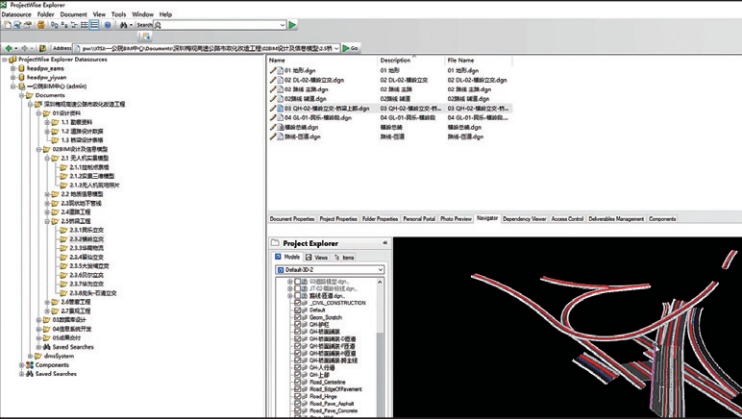Screen dimensions: 742x419
Task: Click the green run-search arrow beside Search box
Action: pos(292,25)
